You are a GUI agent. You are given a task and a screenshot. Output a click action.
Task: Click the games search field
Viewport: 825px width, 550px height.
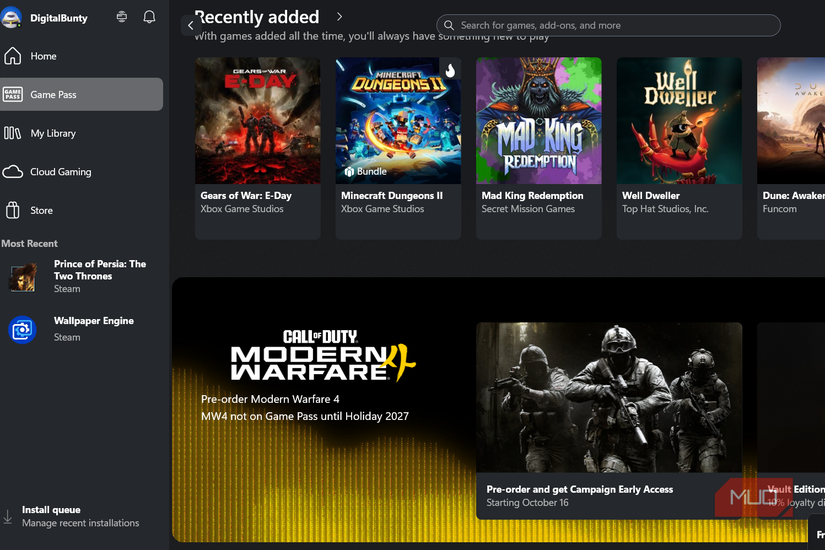(x=608, y=25)
